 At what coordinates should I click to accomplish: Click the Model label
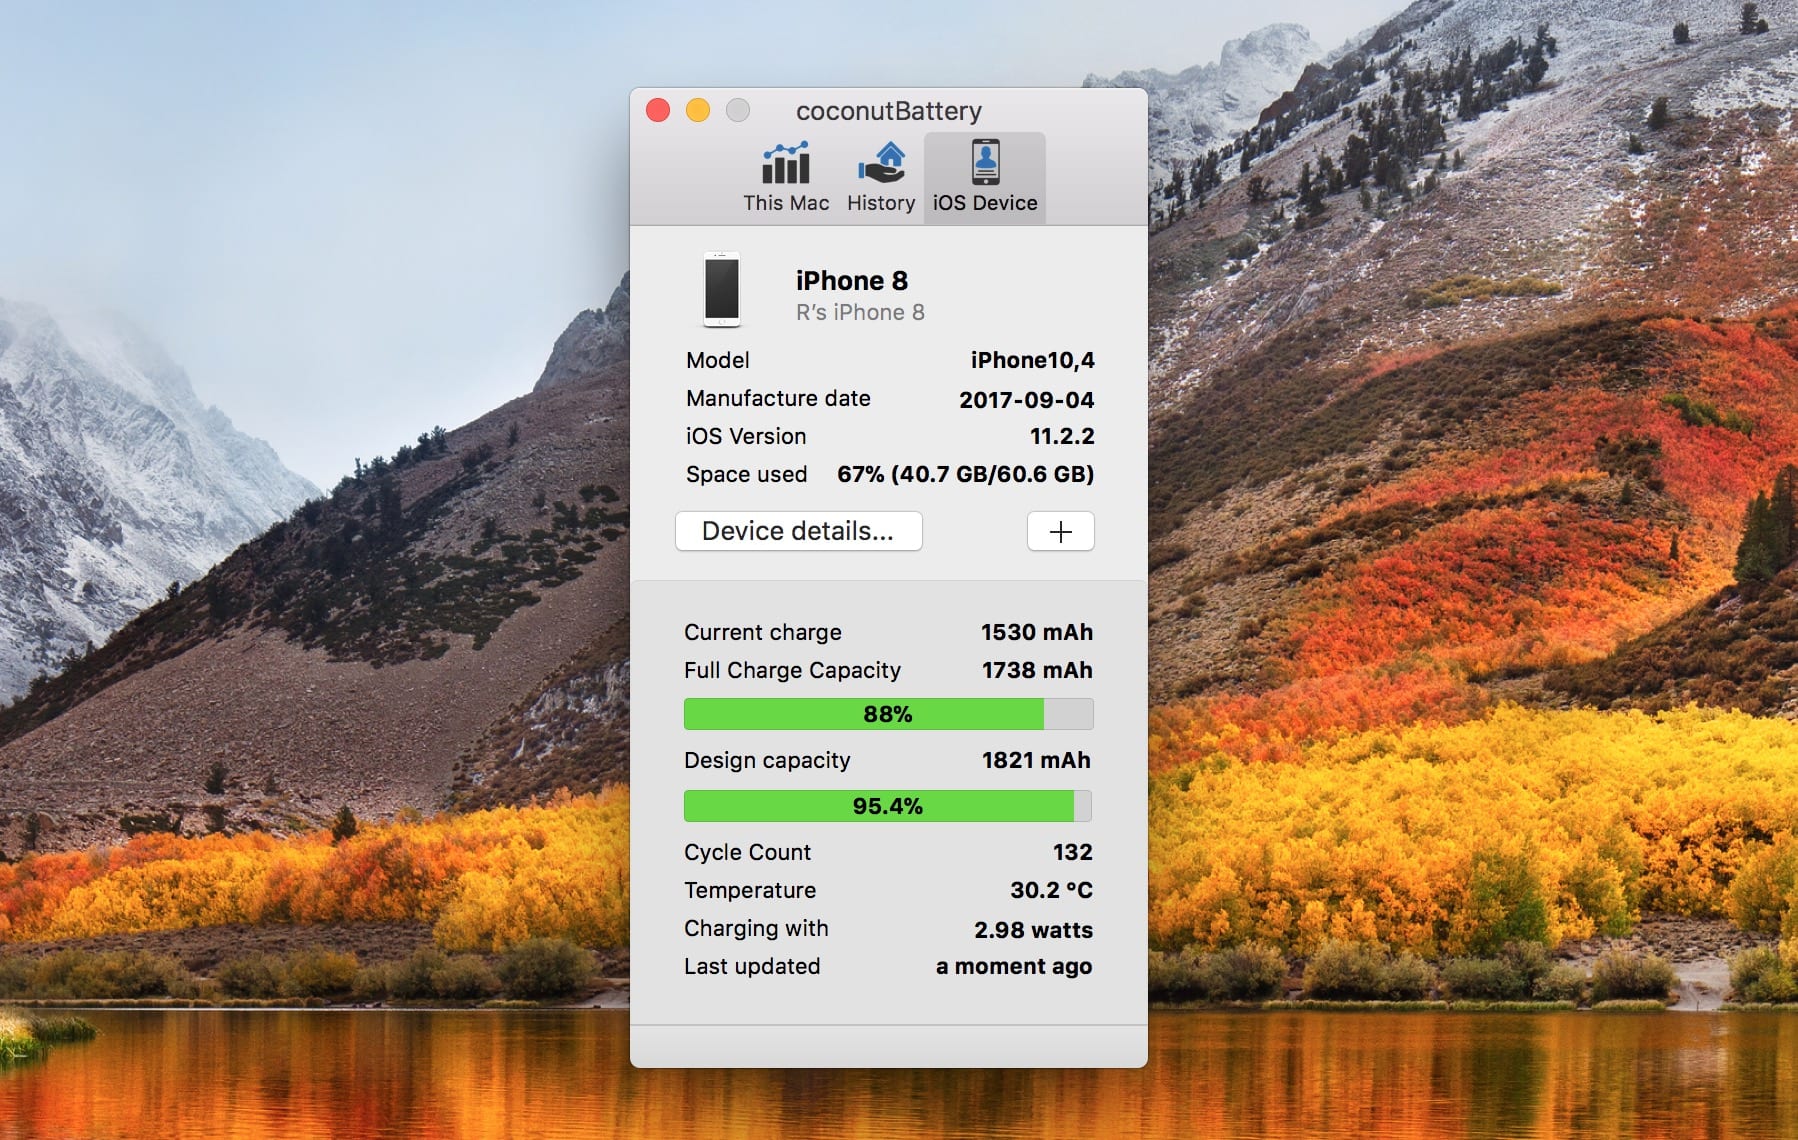717,360
